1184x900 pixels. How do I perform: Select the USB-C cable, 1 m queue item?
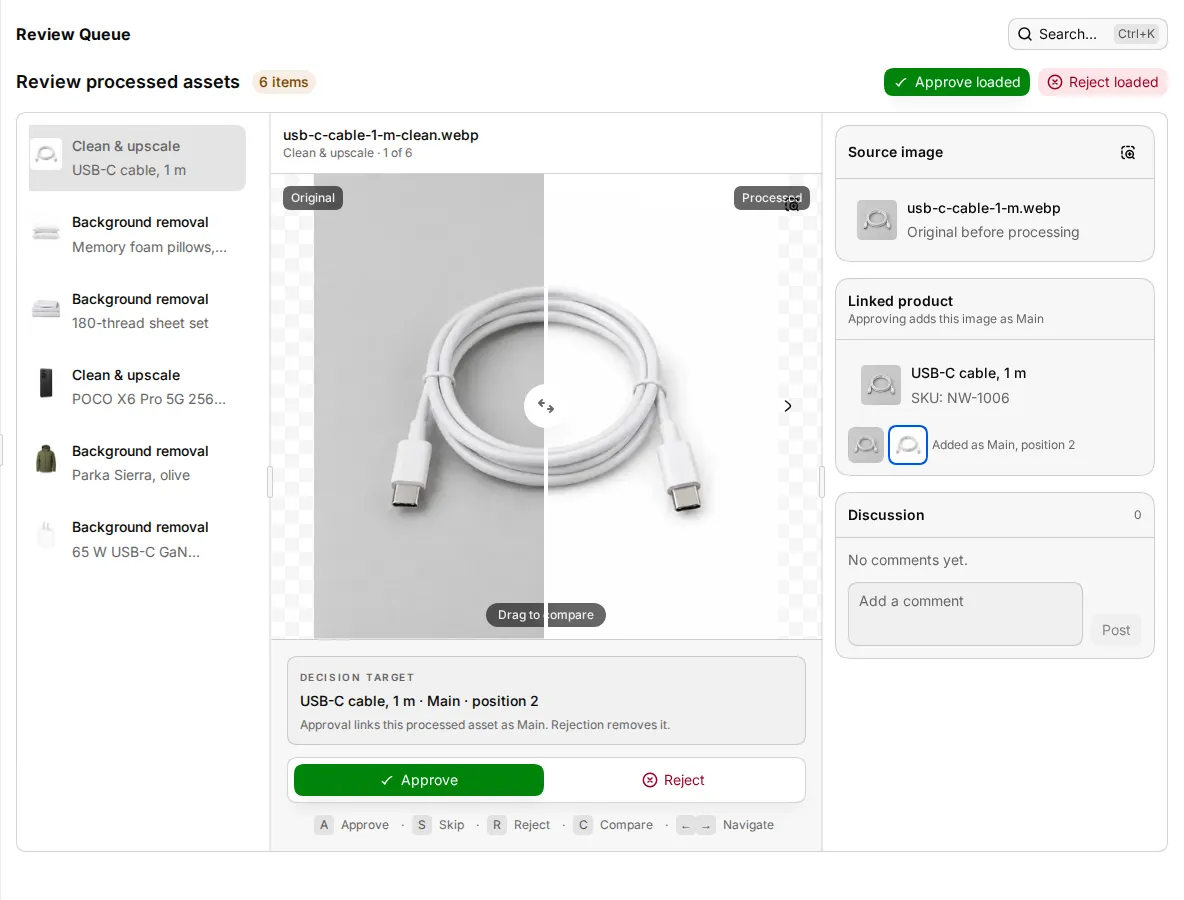click(x=137, y=158)
